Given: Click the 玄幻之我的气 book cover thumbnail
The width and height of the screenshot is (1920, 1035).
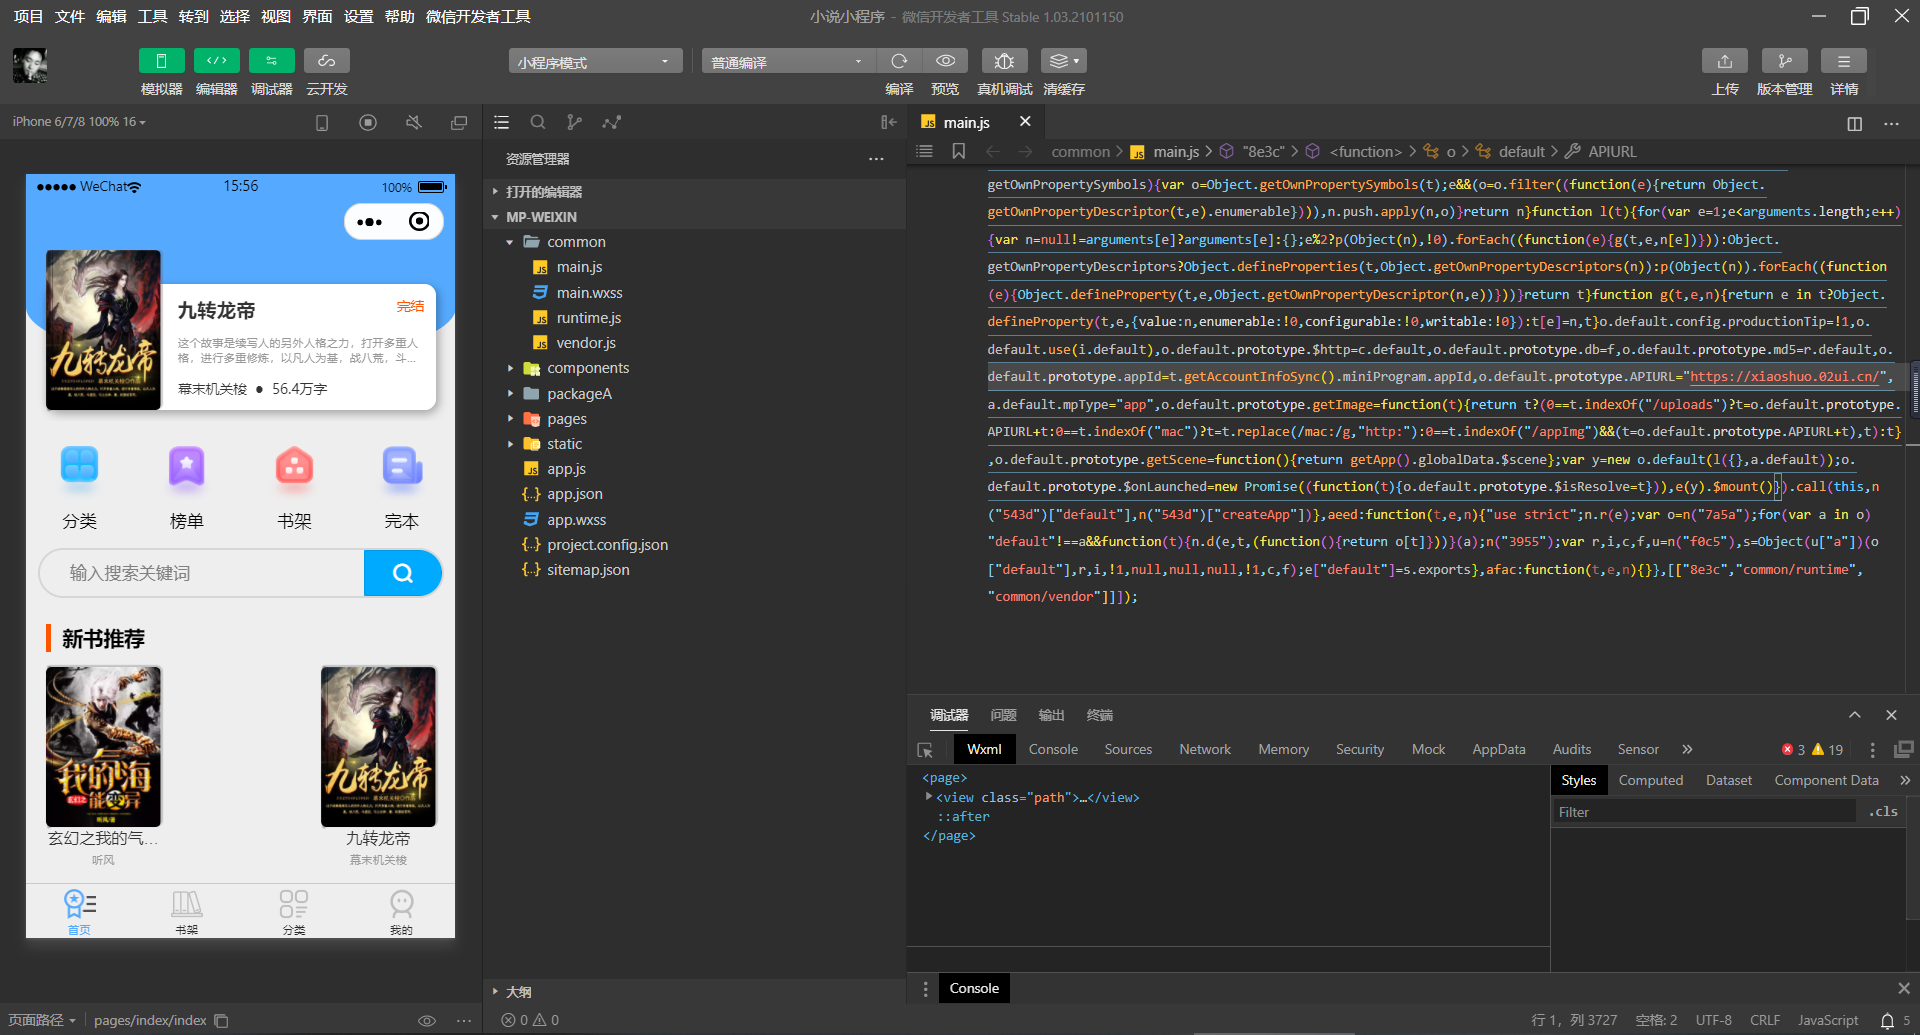Looking at the screenshot, I should tap(103, 747).
